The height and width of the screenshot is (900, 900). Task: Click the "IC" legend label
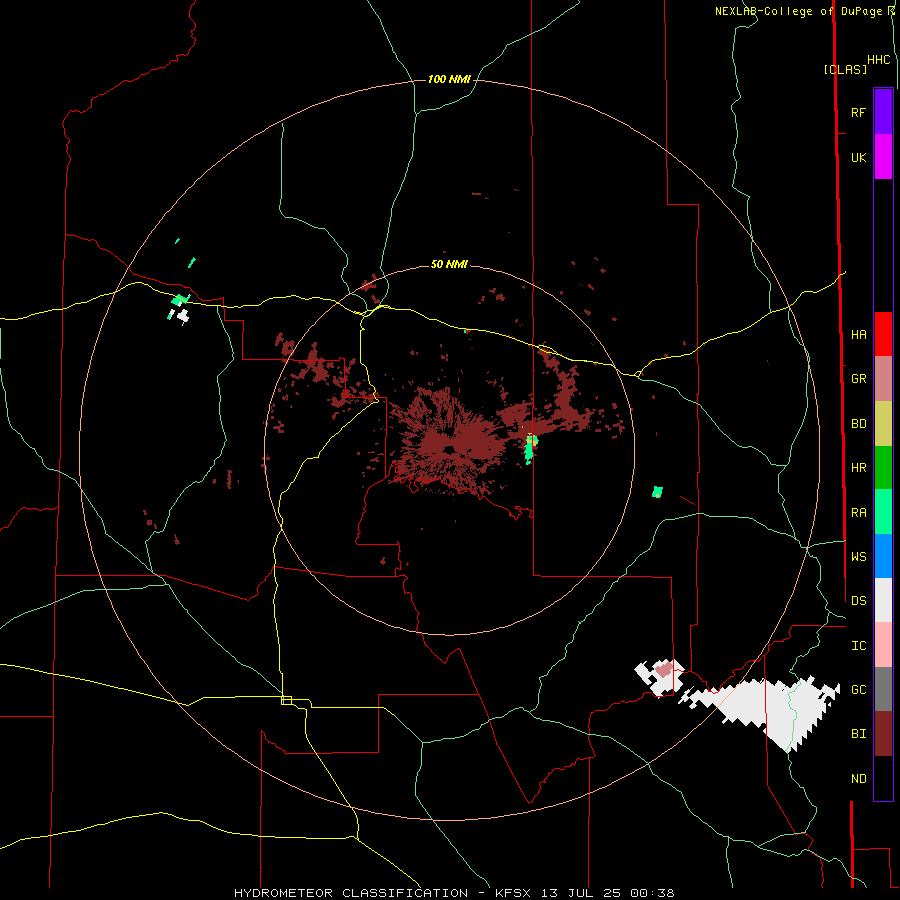tap(858, 646)
